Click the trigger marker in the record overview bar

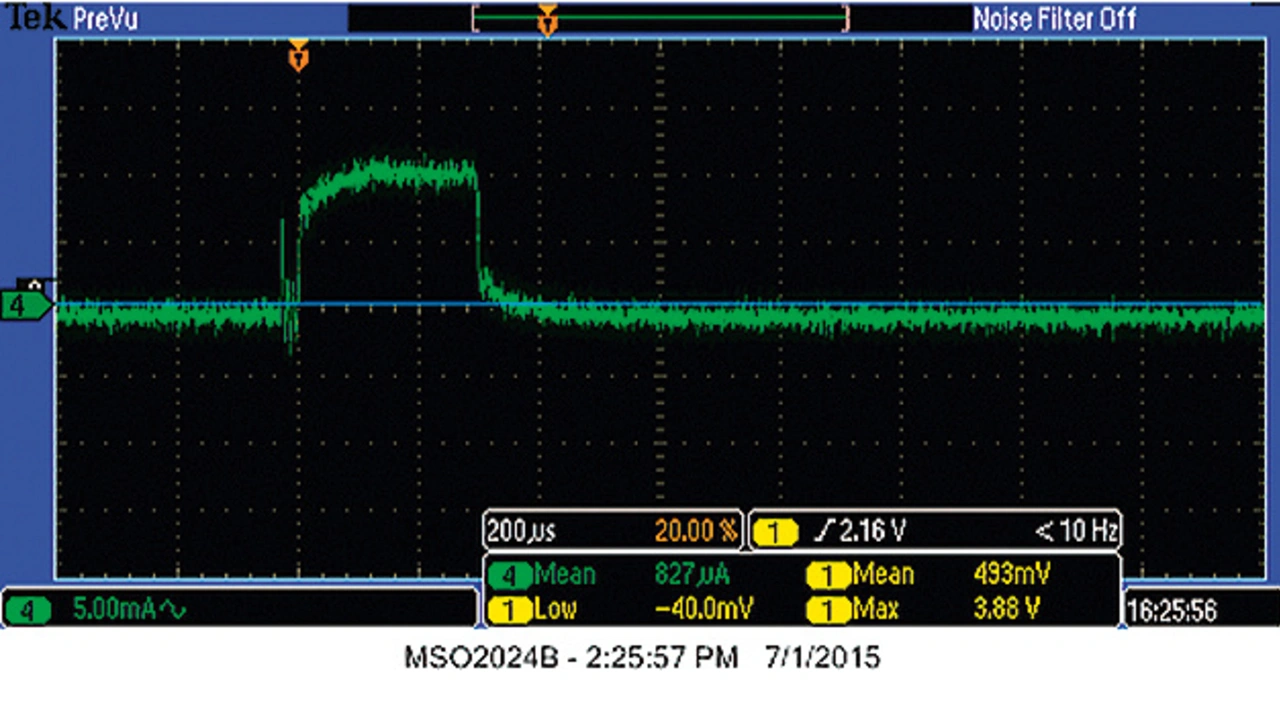click(547, 20)
